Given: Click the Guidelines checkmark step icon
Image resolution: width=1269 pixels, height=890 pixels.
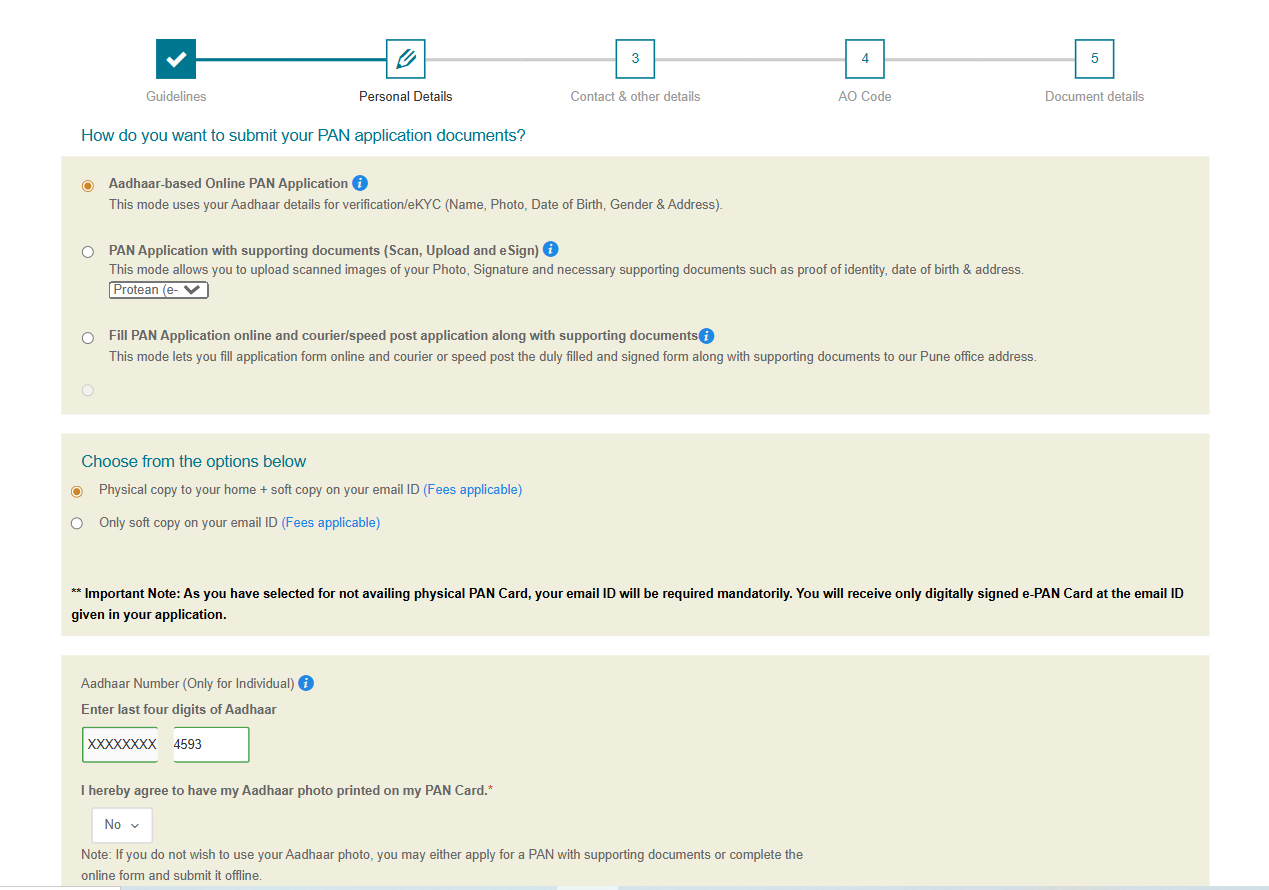Looking at the screenshot, I should pyautogui.click(x=176, y=59).
